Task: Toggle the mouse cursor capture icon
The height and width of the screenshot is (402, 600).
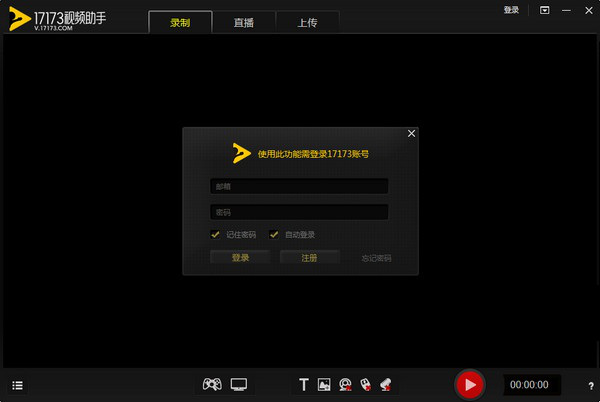Action: (365, 384)
